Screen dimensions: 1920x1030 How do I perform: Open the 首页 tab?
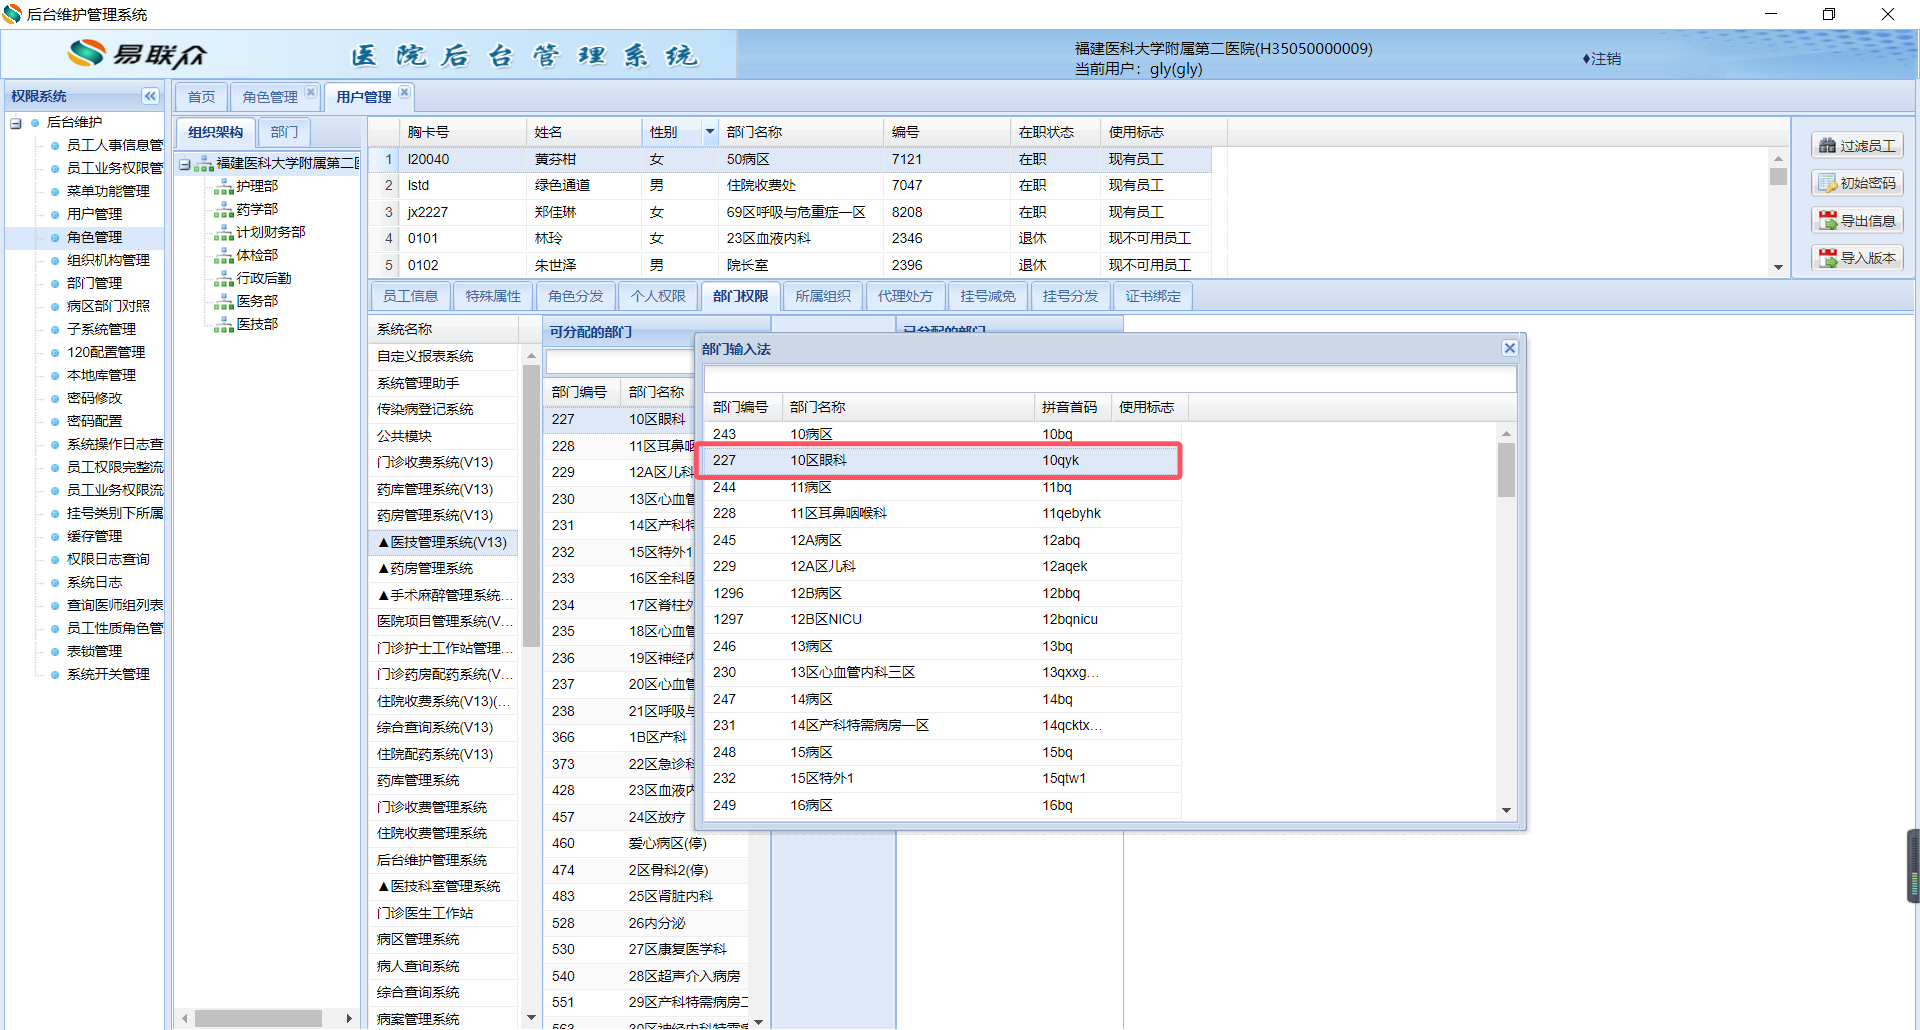pos(201,97)
